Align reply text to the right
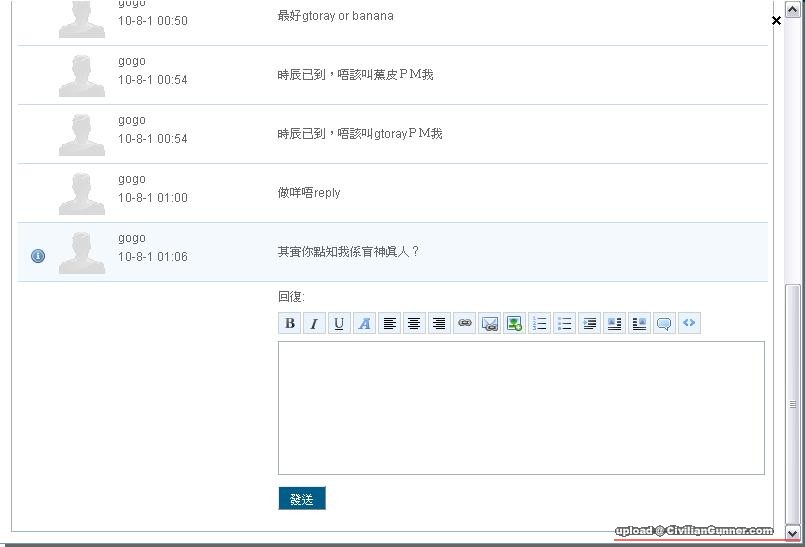805x547 pixels. (x=439, y=323)
